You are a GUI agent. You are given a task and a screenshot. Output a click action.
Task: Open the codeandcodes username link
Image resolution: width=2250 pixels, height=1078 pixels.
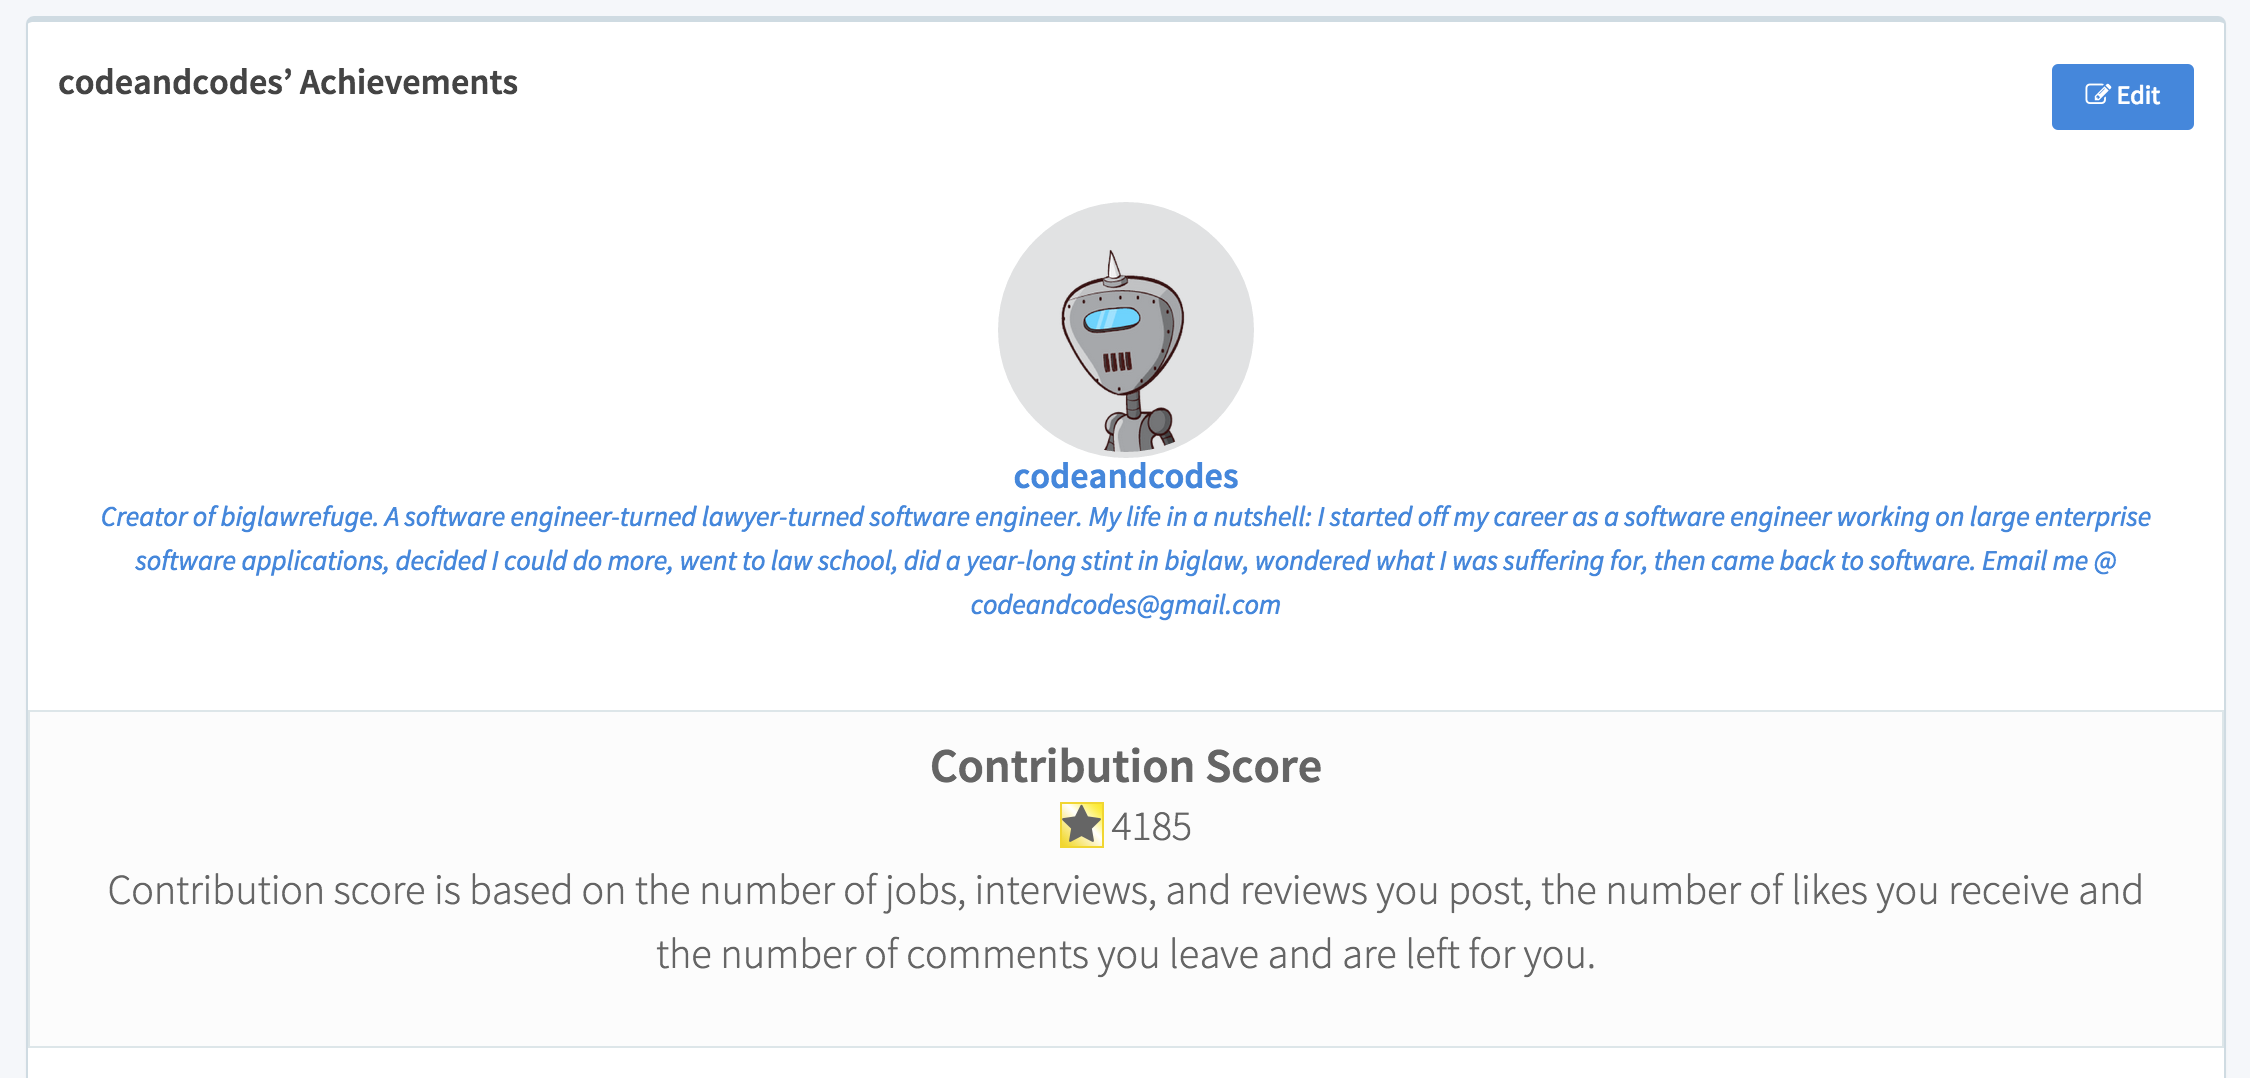click(1125, 476)
